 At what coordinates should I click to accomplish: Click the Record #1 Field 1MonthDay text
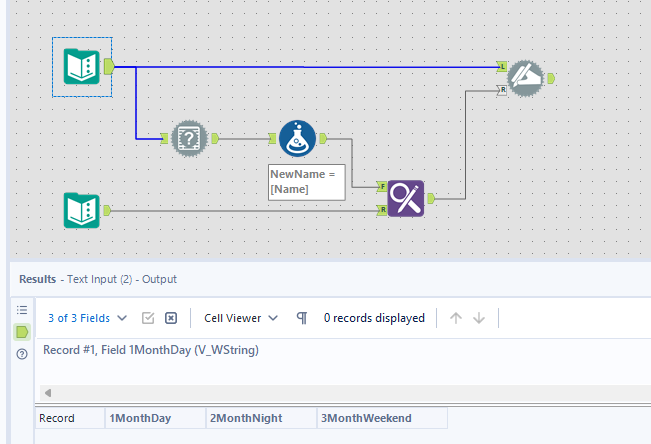(151, 350)
